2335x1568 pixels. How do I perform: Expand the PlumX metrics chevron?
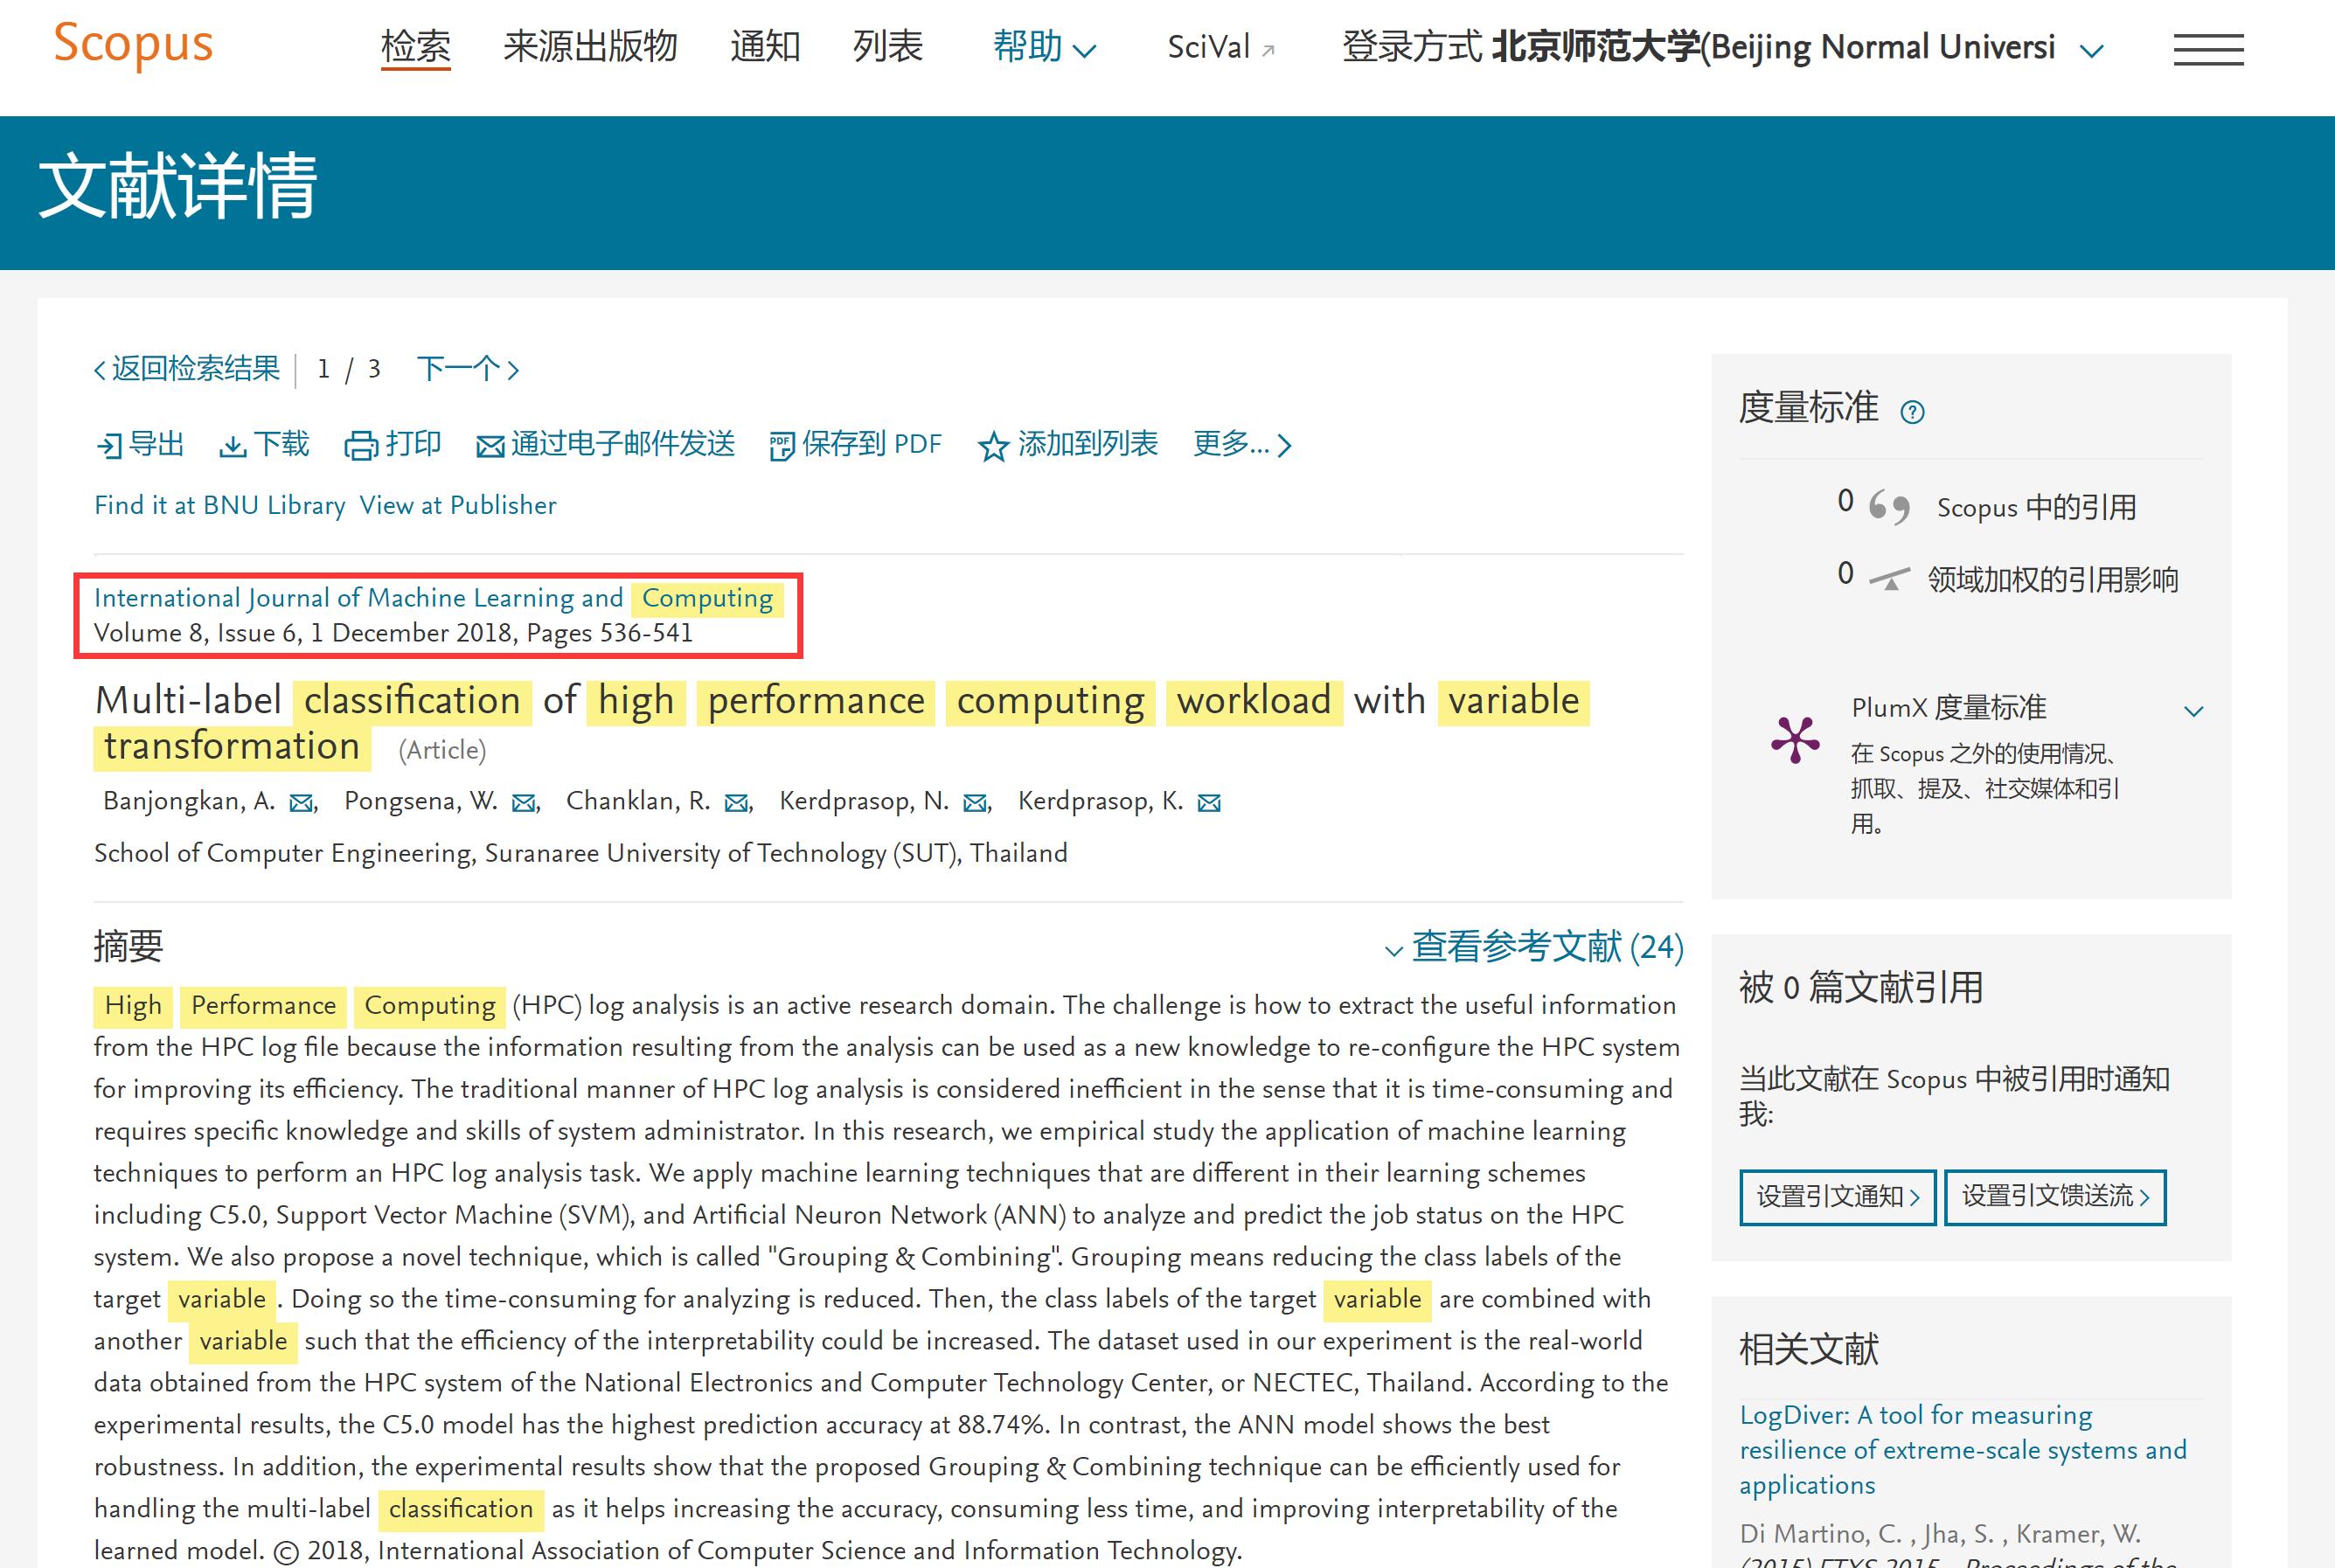pos(2193,711)
